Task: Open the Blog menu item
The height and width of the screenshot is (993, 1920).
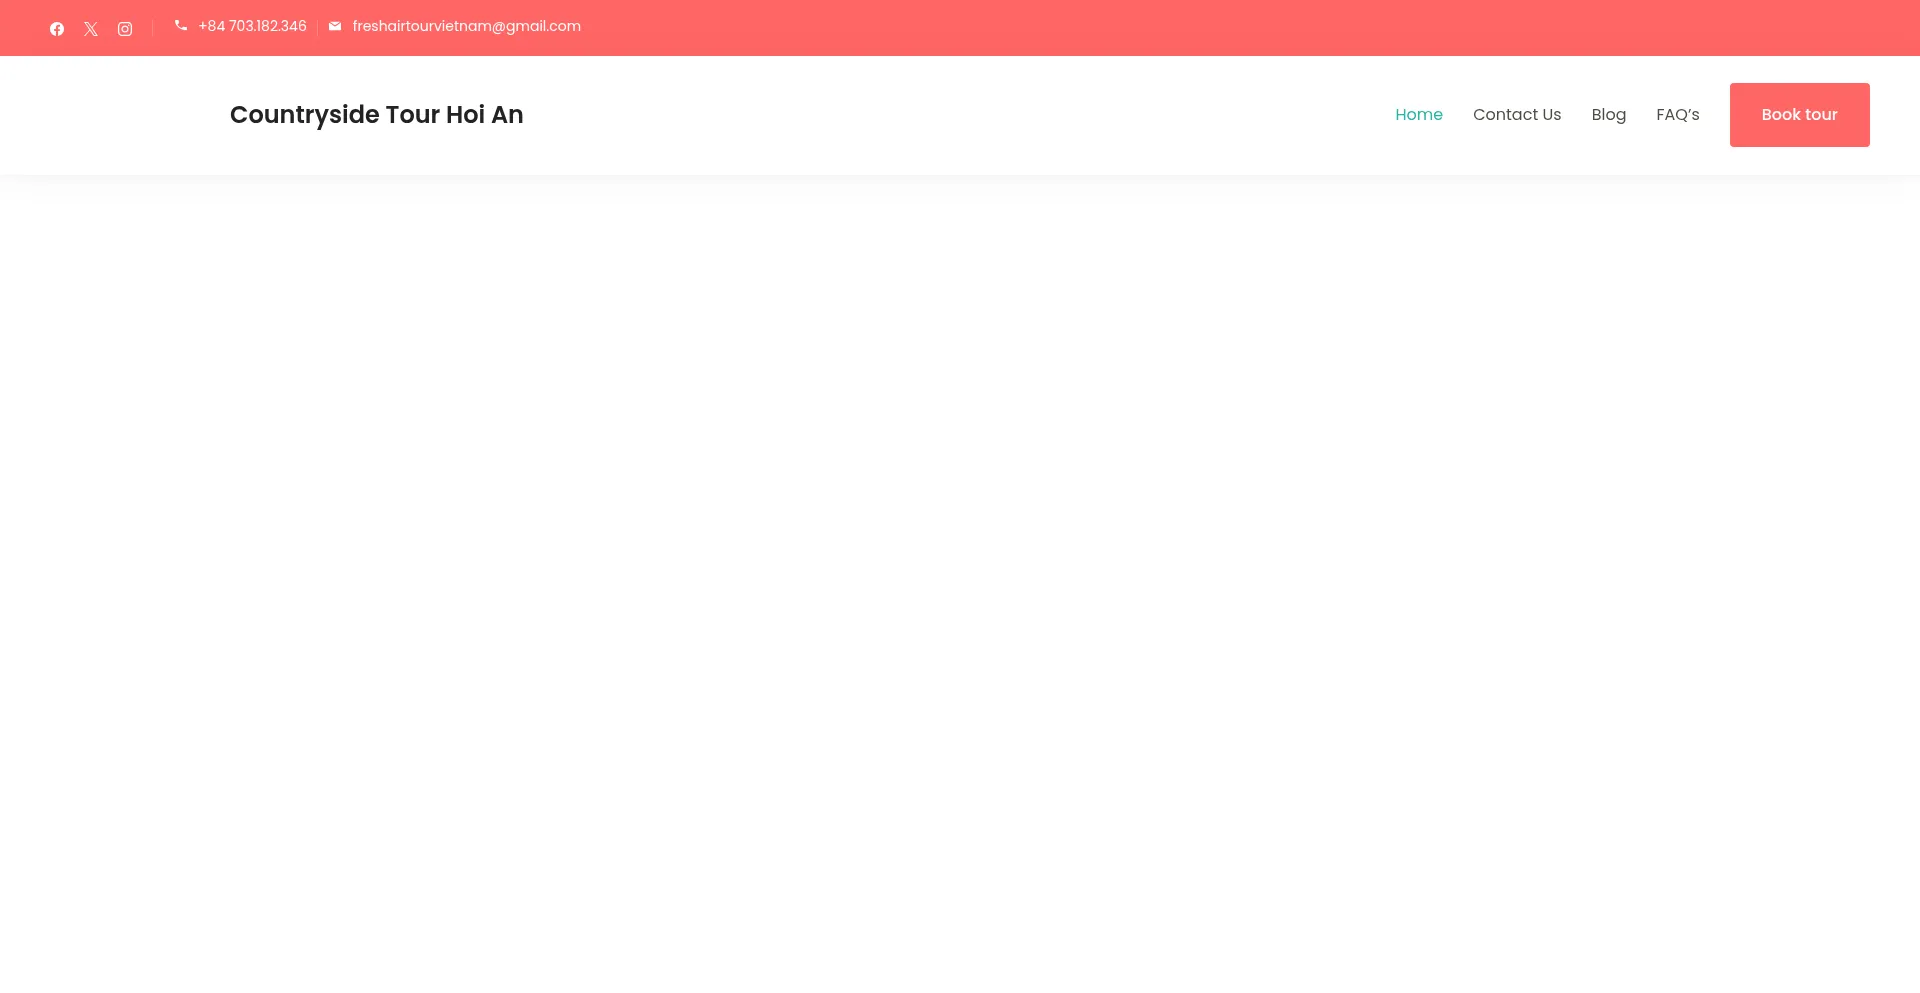Action: pyautogui.click(x=1609, y=115)
